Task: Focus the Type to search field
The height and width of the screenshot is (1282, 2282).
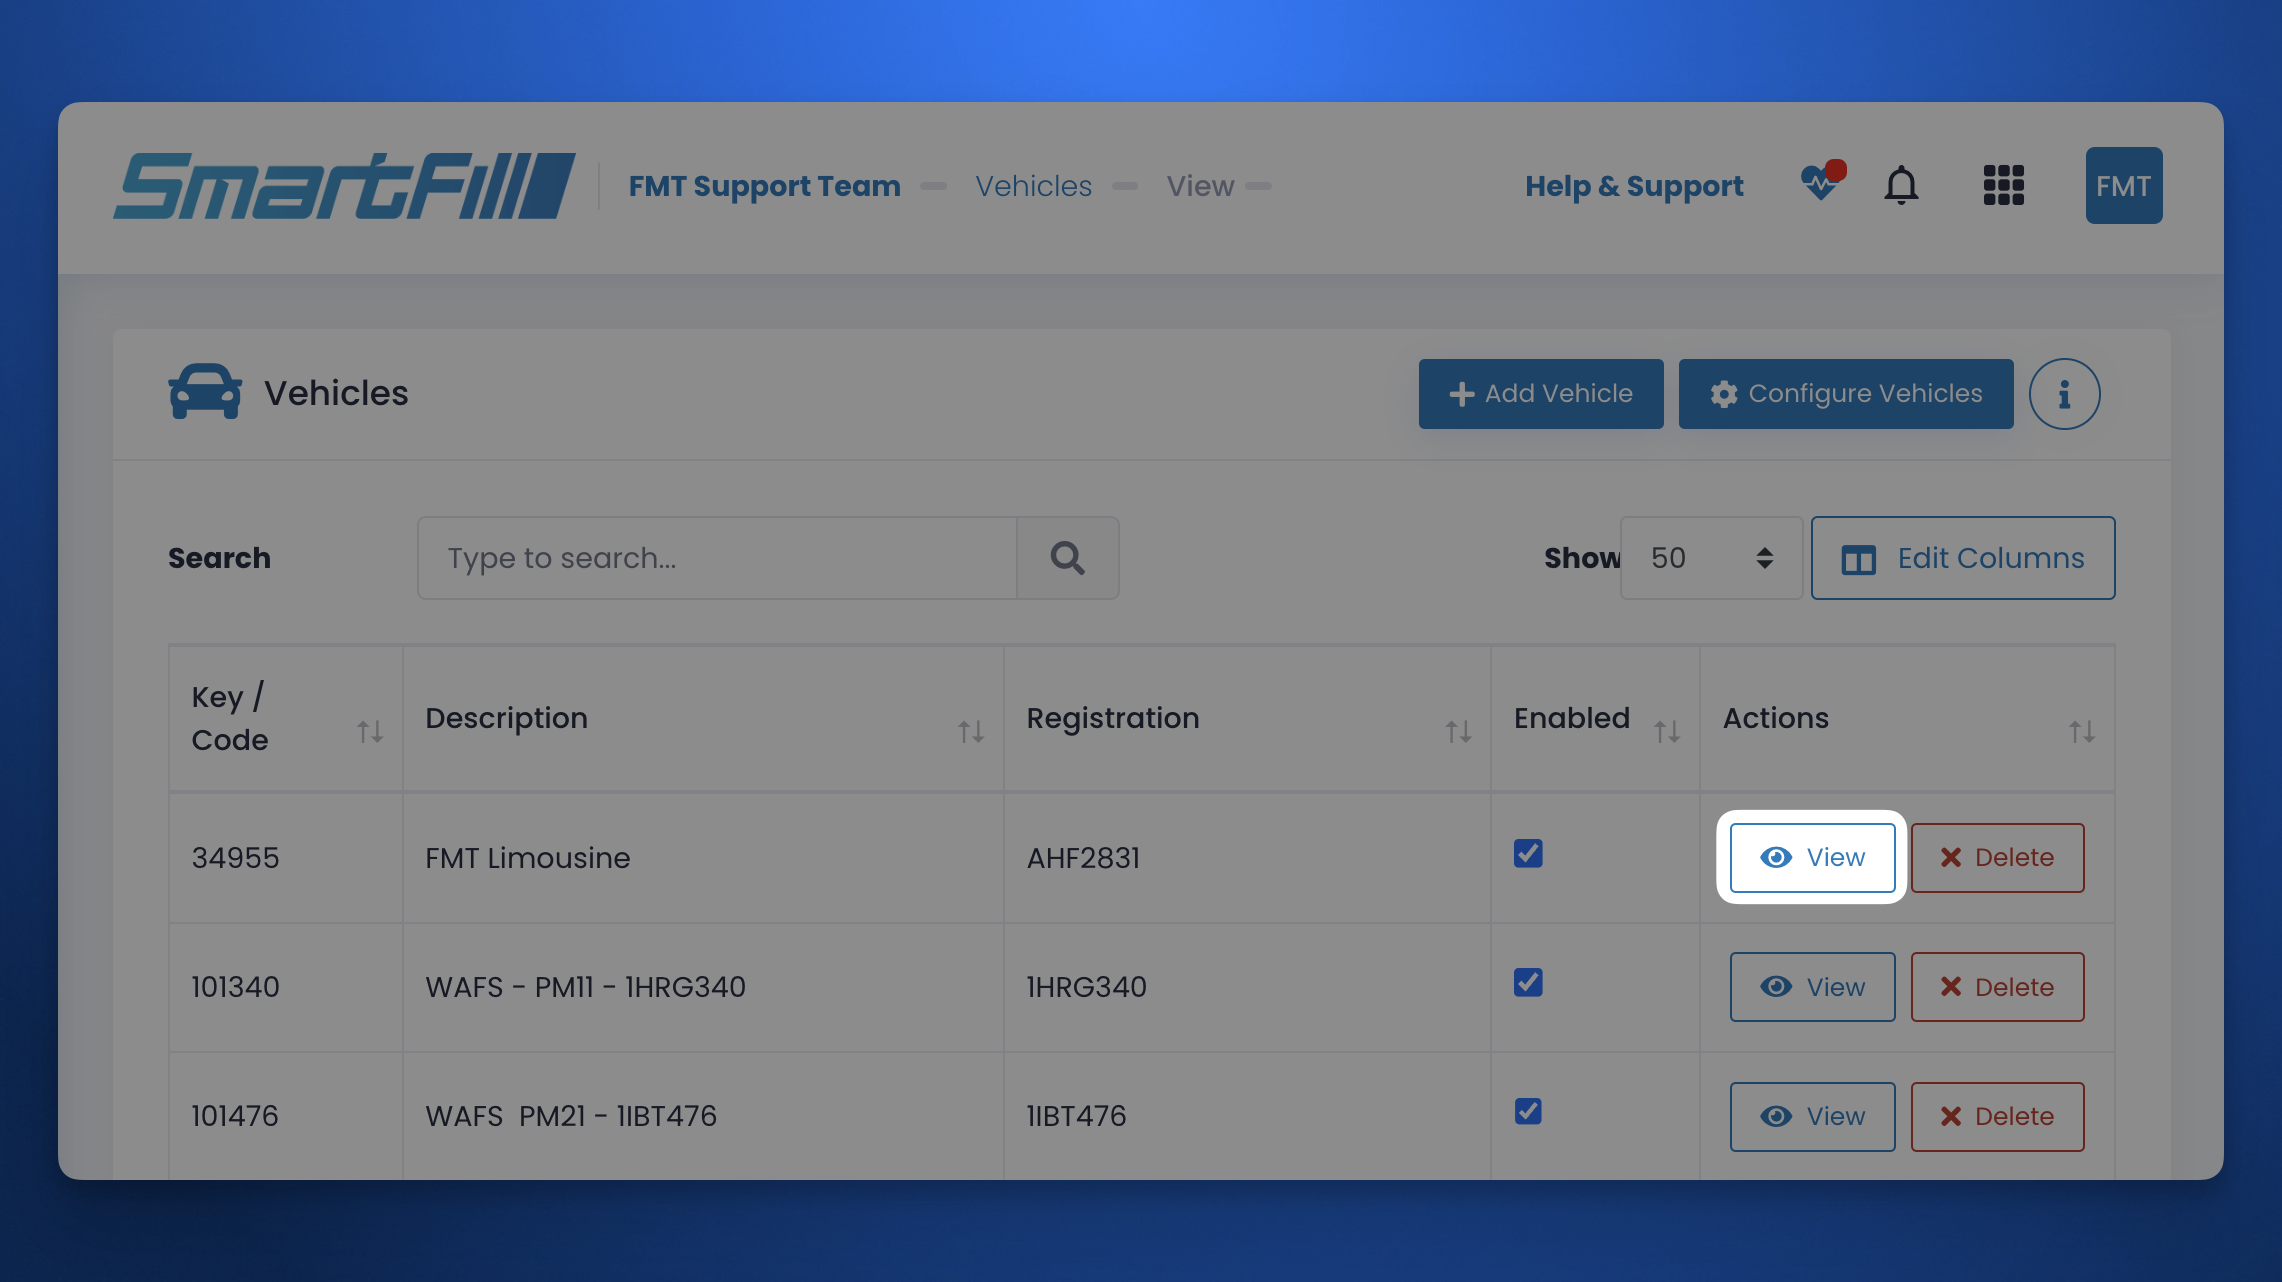Action: [x=717, y=558]
